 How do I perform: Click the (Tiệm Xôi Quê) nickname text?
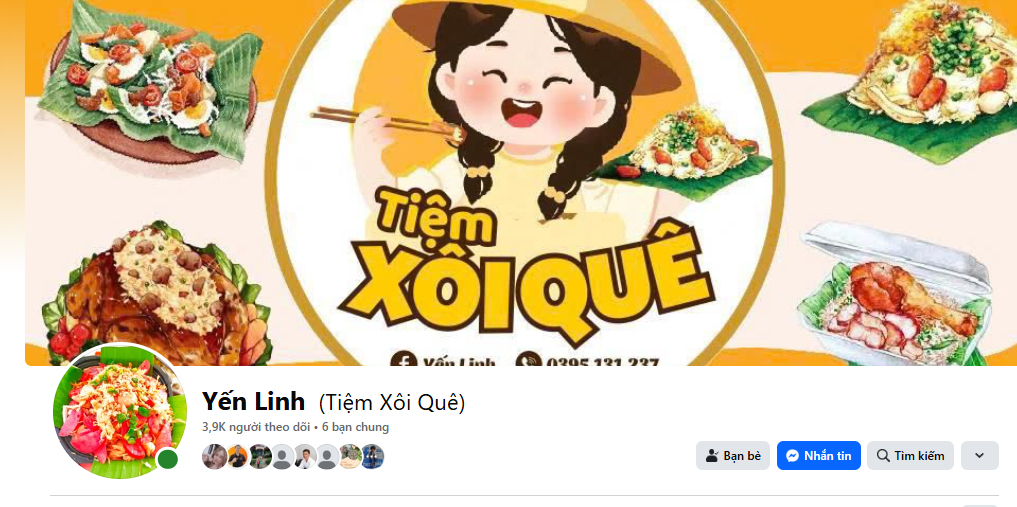(392, 403)
